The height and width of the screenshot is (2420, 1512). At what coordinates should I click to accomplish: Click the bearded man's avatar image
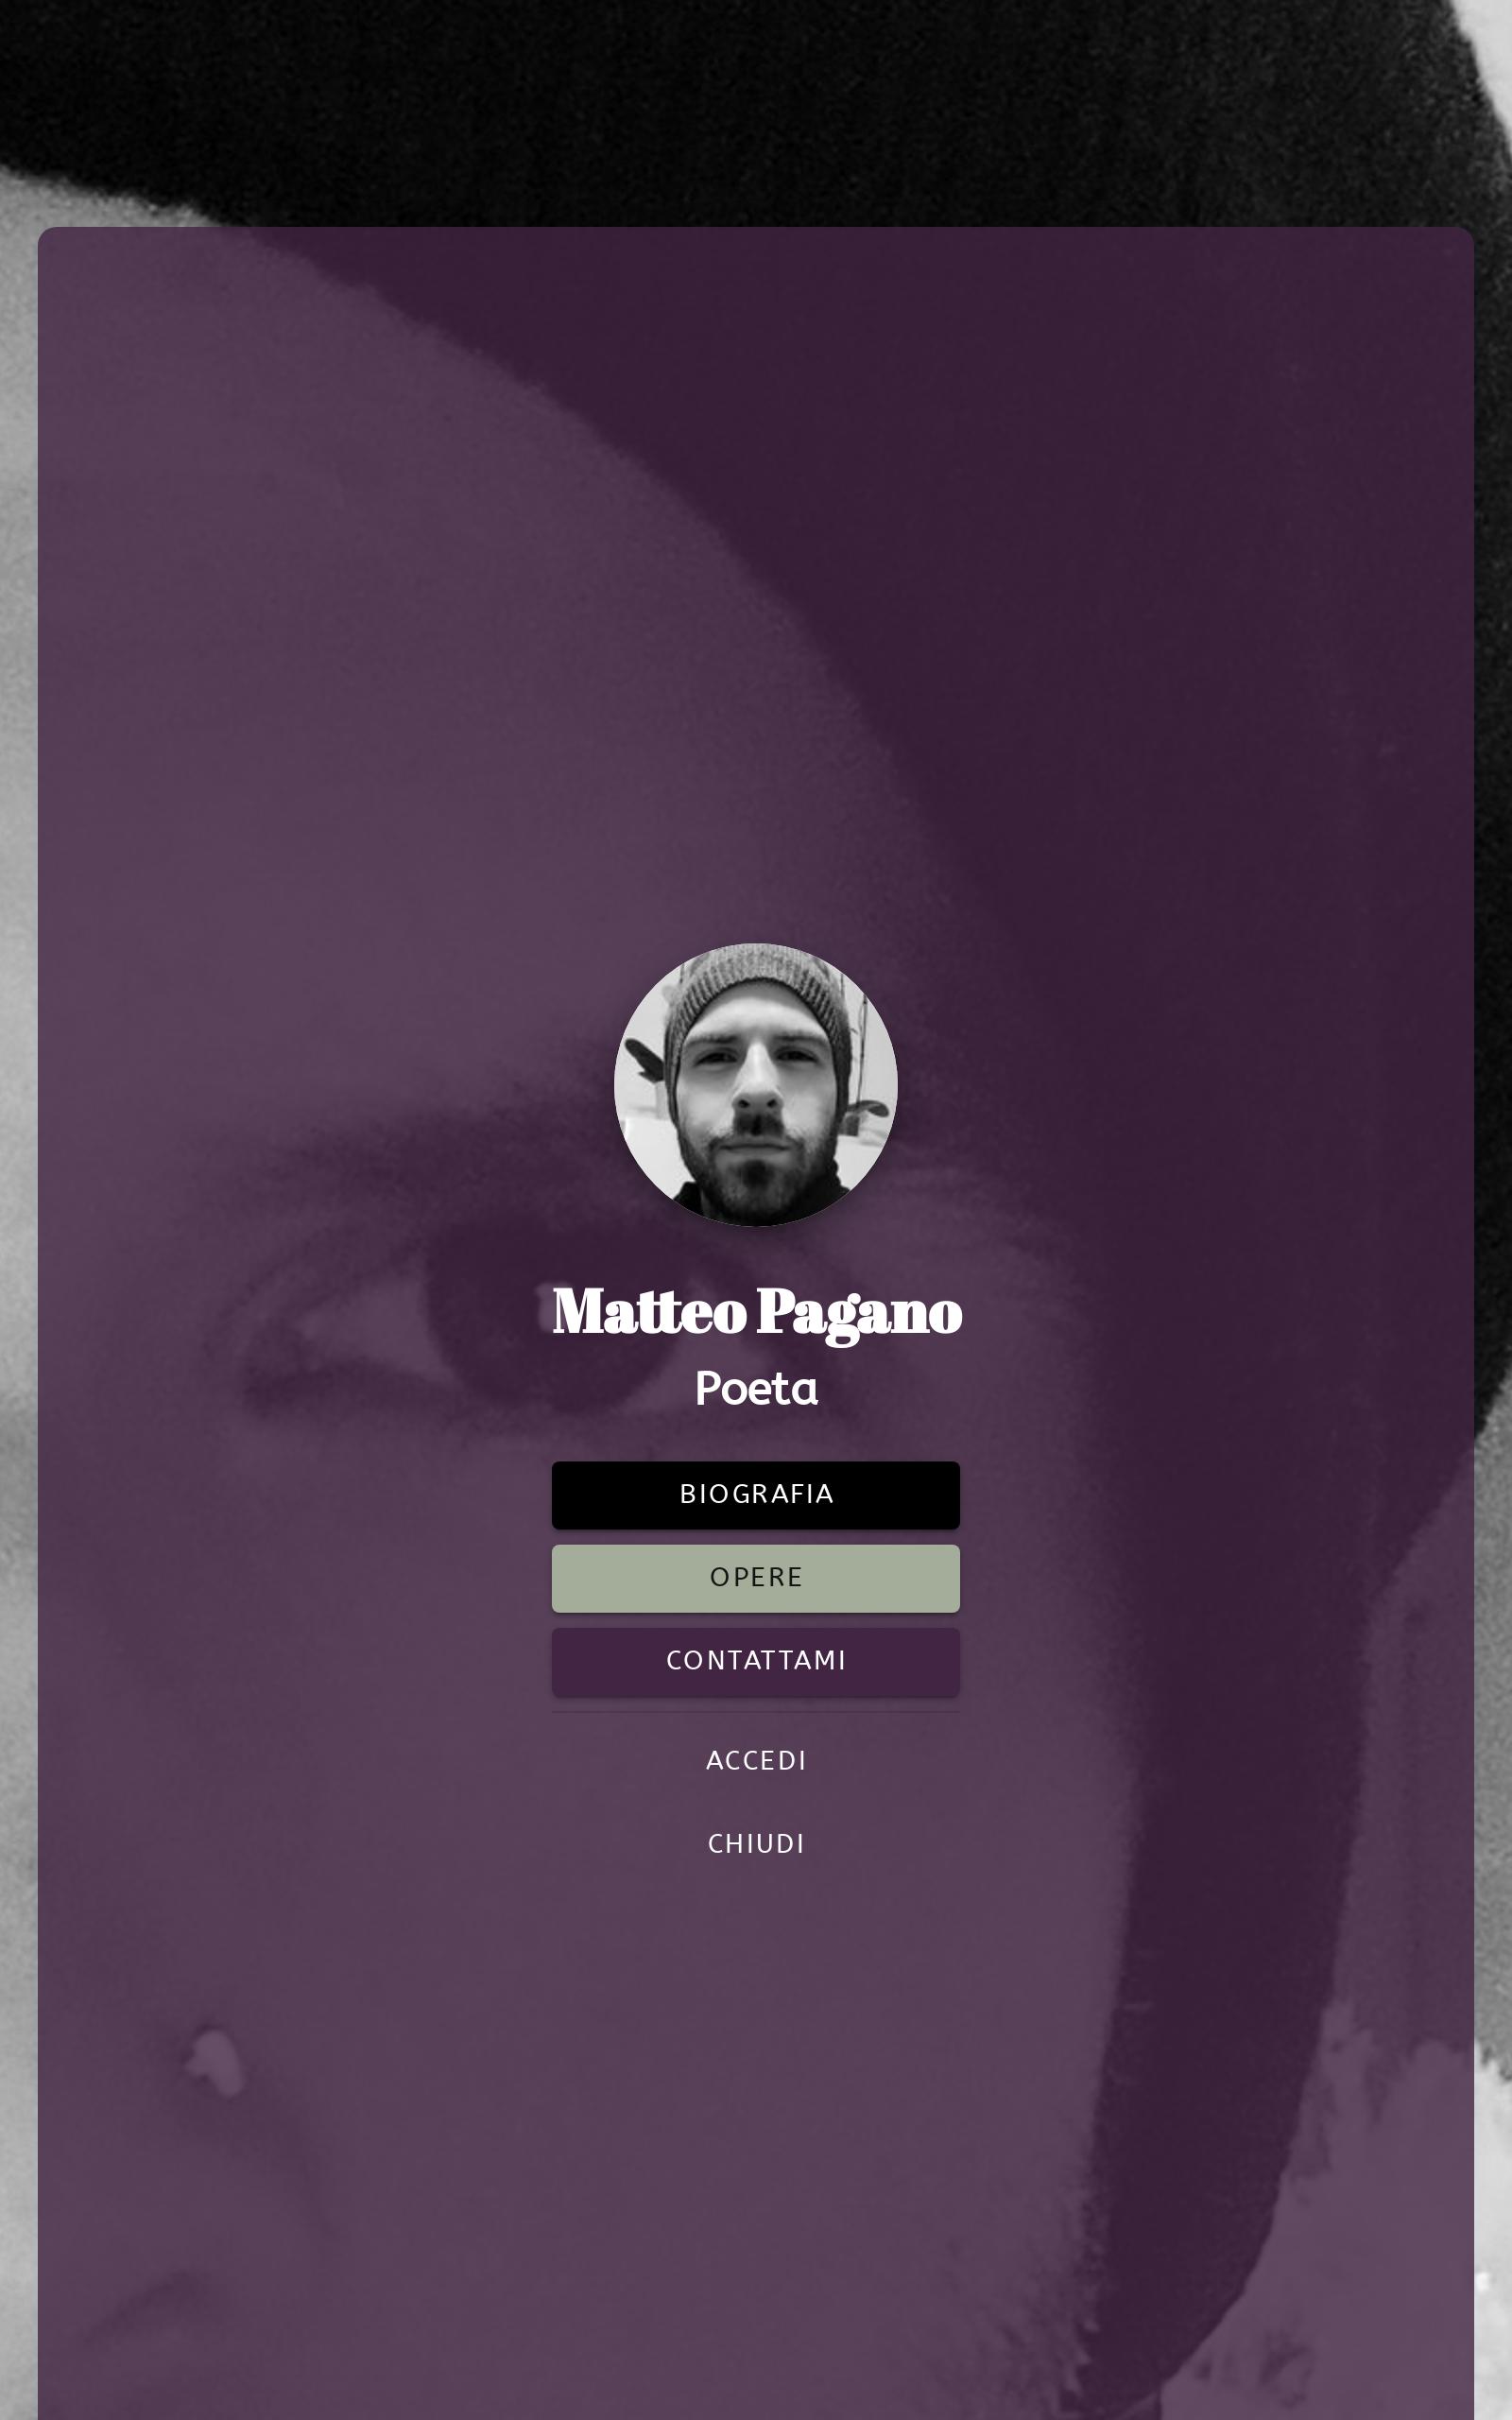tap(755, 1085)
